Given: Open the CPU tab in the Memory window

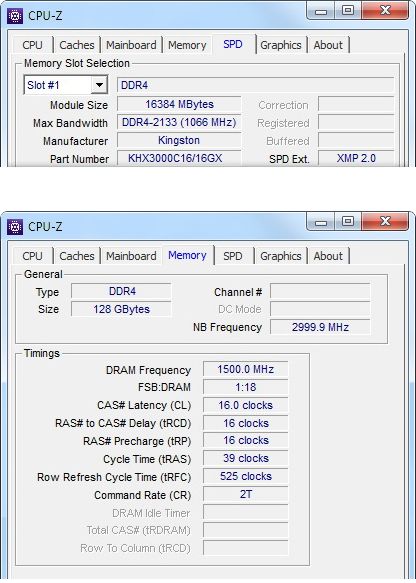Looking at the screenshot, I should coord(32,256).
